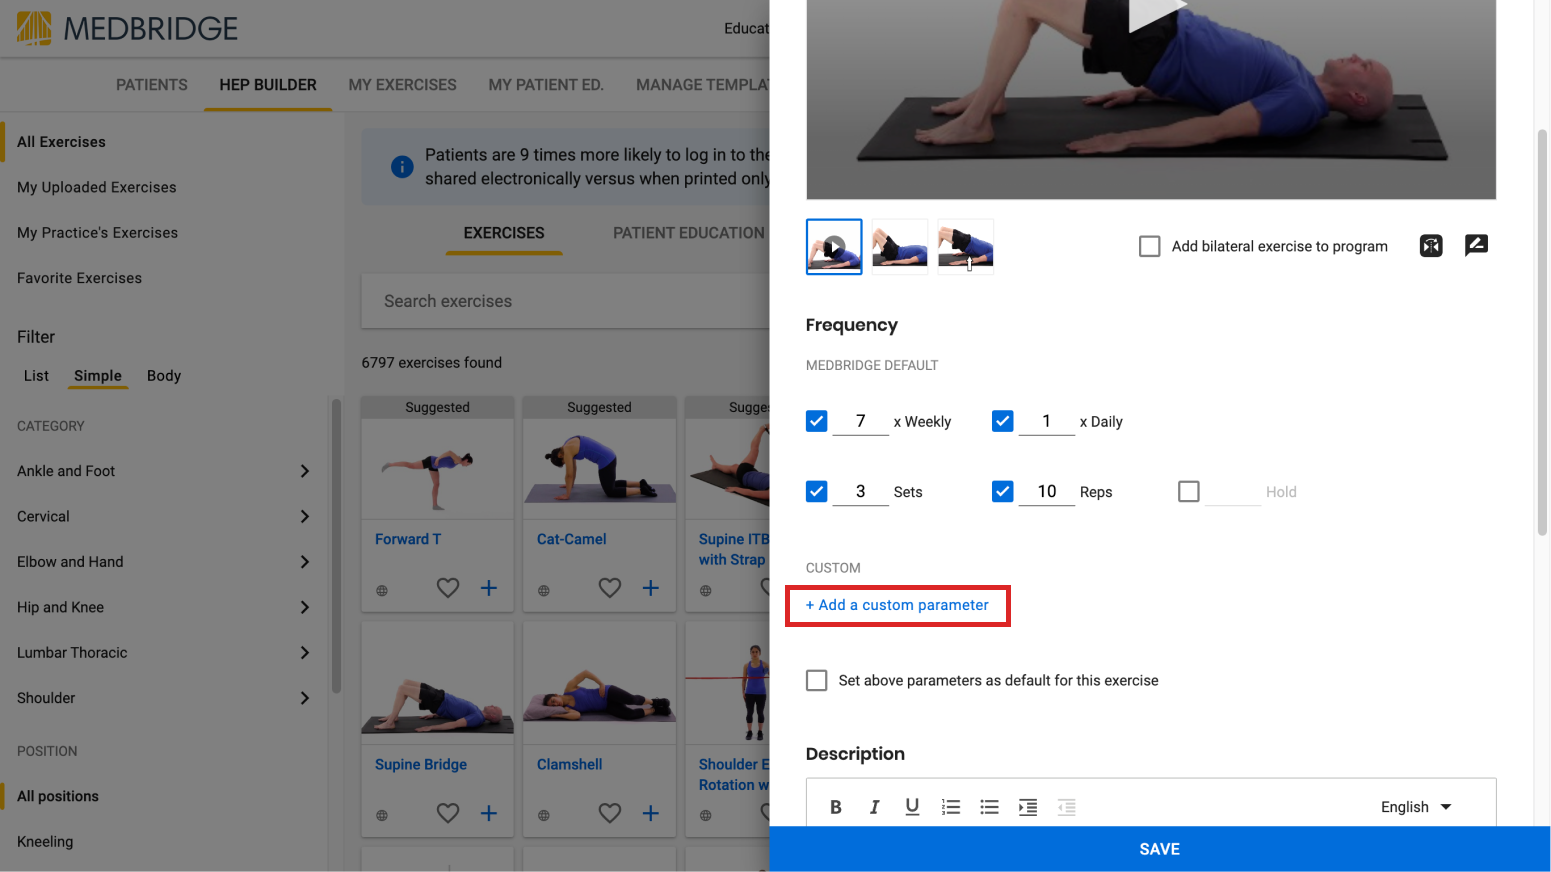This screenshot has width=1551, height=872.
Task: Expand Ankle and Foot category
Action: click(305, 471)
